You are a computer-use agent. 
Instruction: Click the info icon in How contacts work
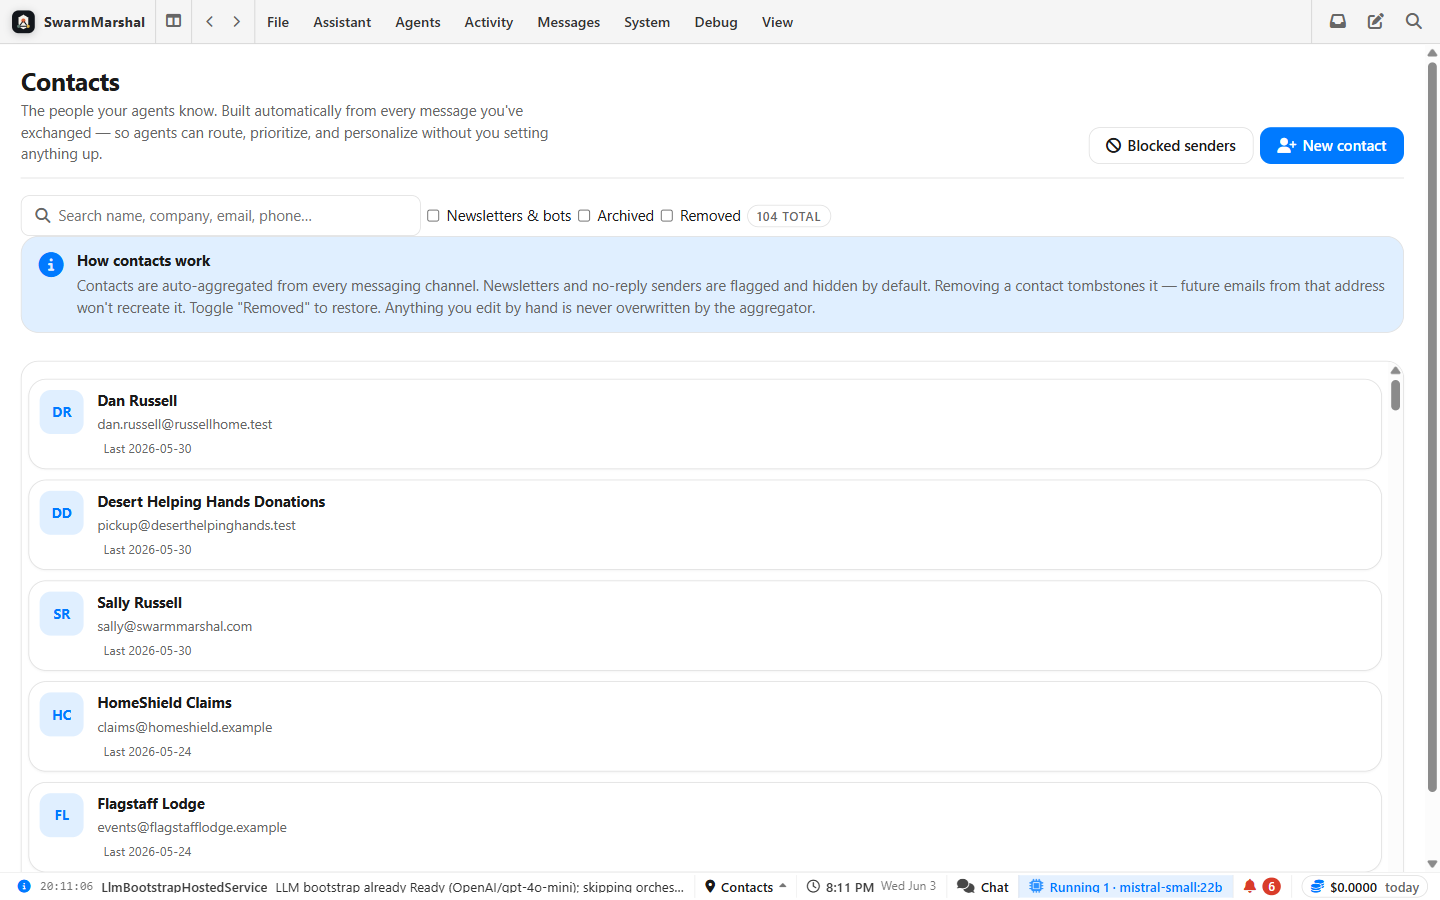(51, 265)
